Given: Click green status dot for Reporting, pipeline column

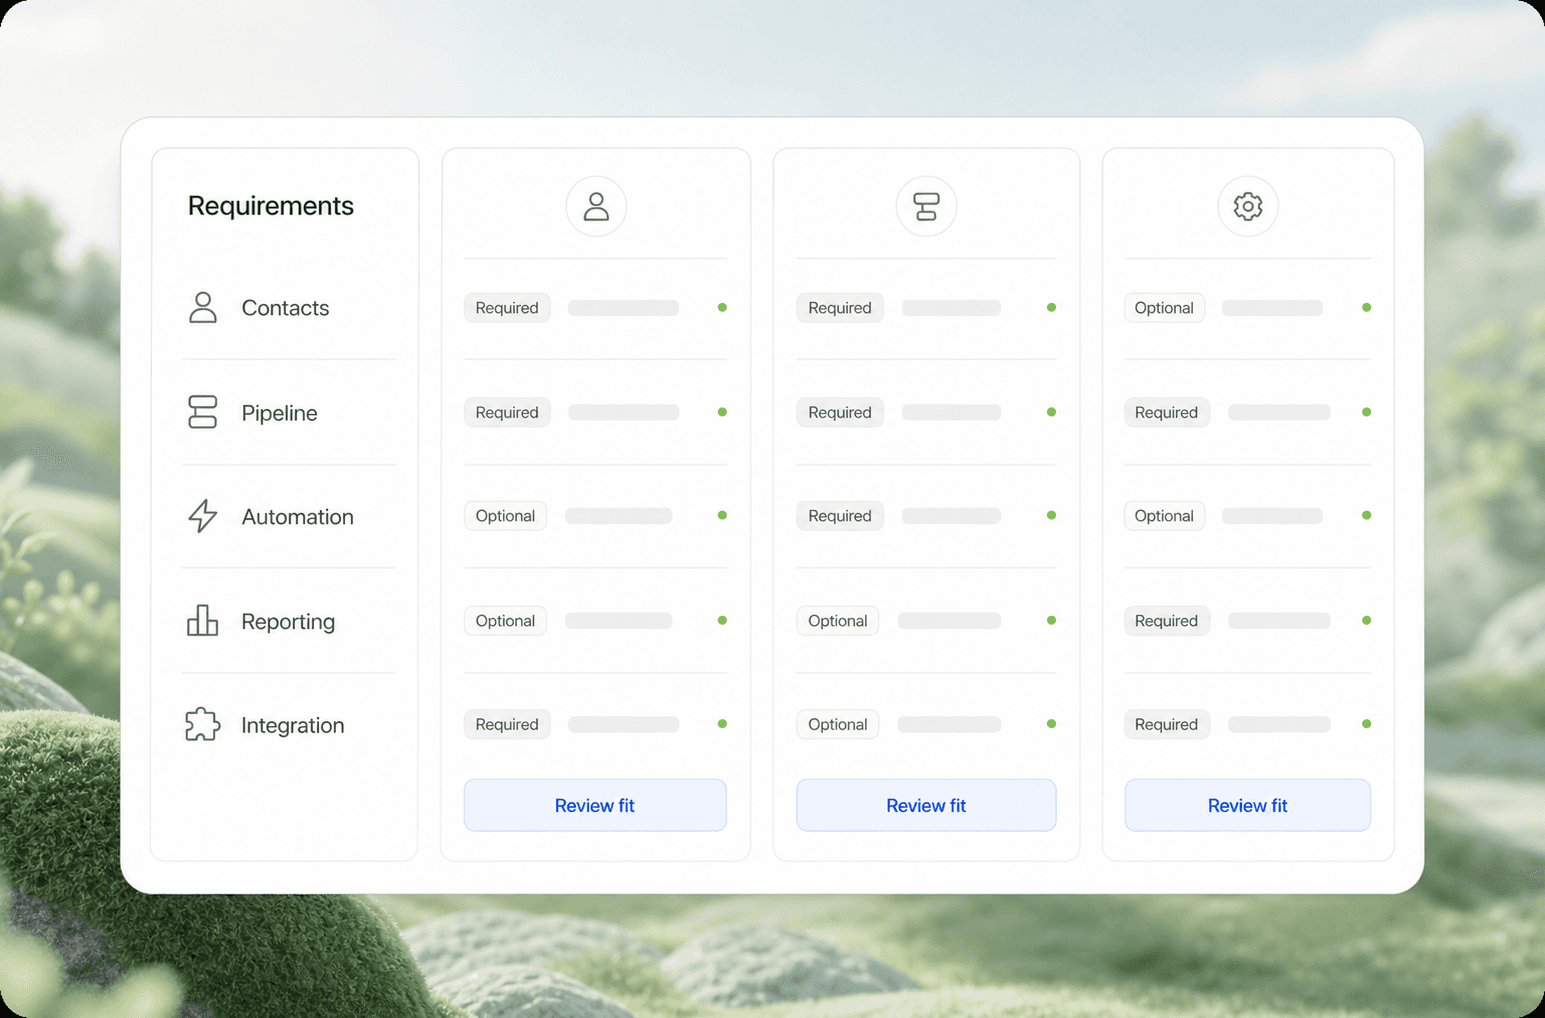Looking at the screenshot, I should click(x=1051, y=620).
